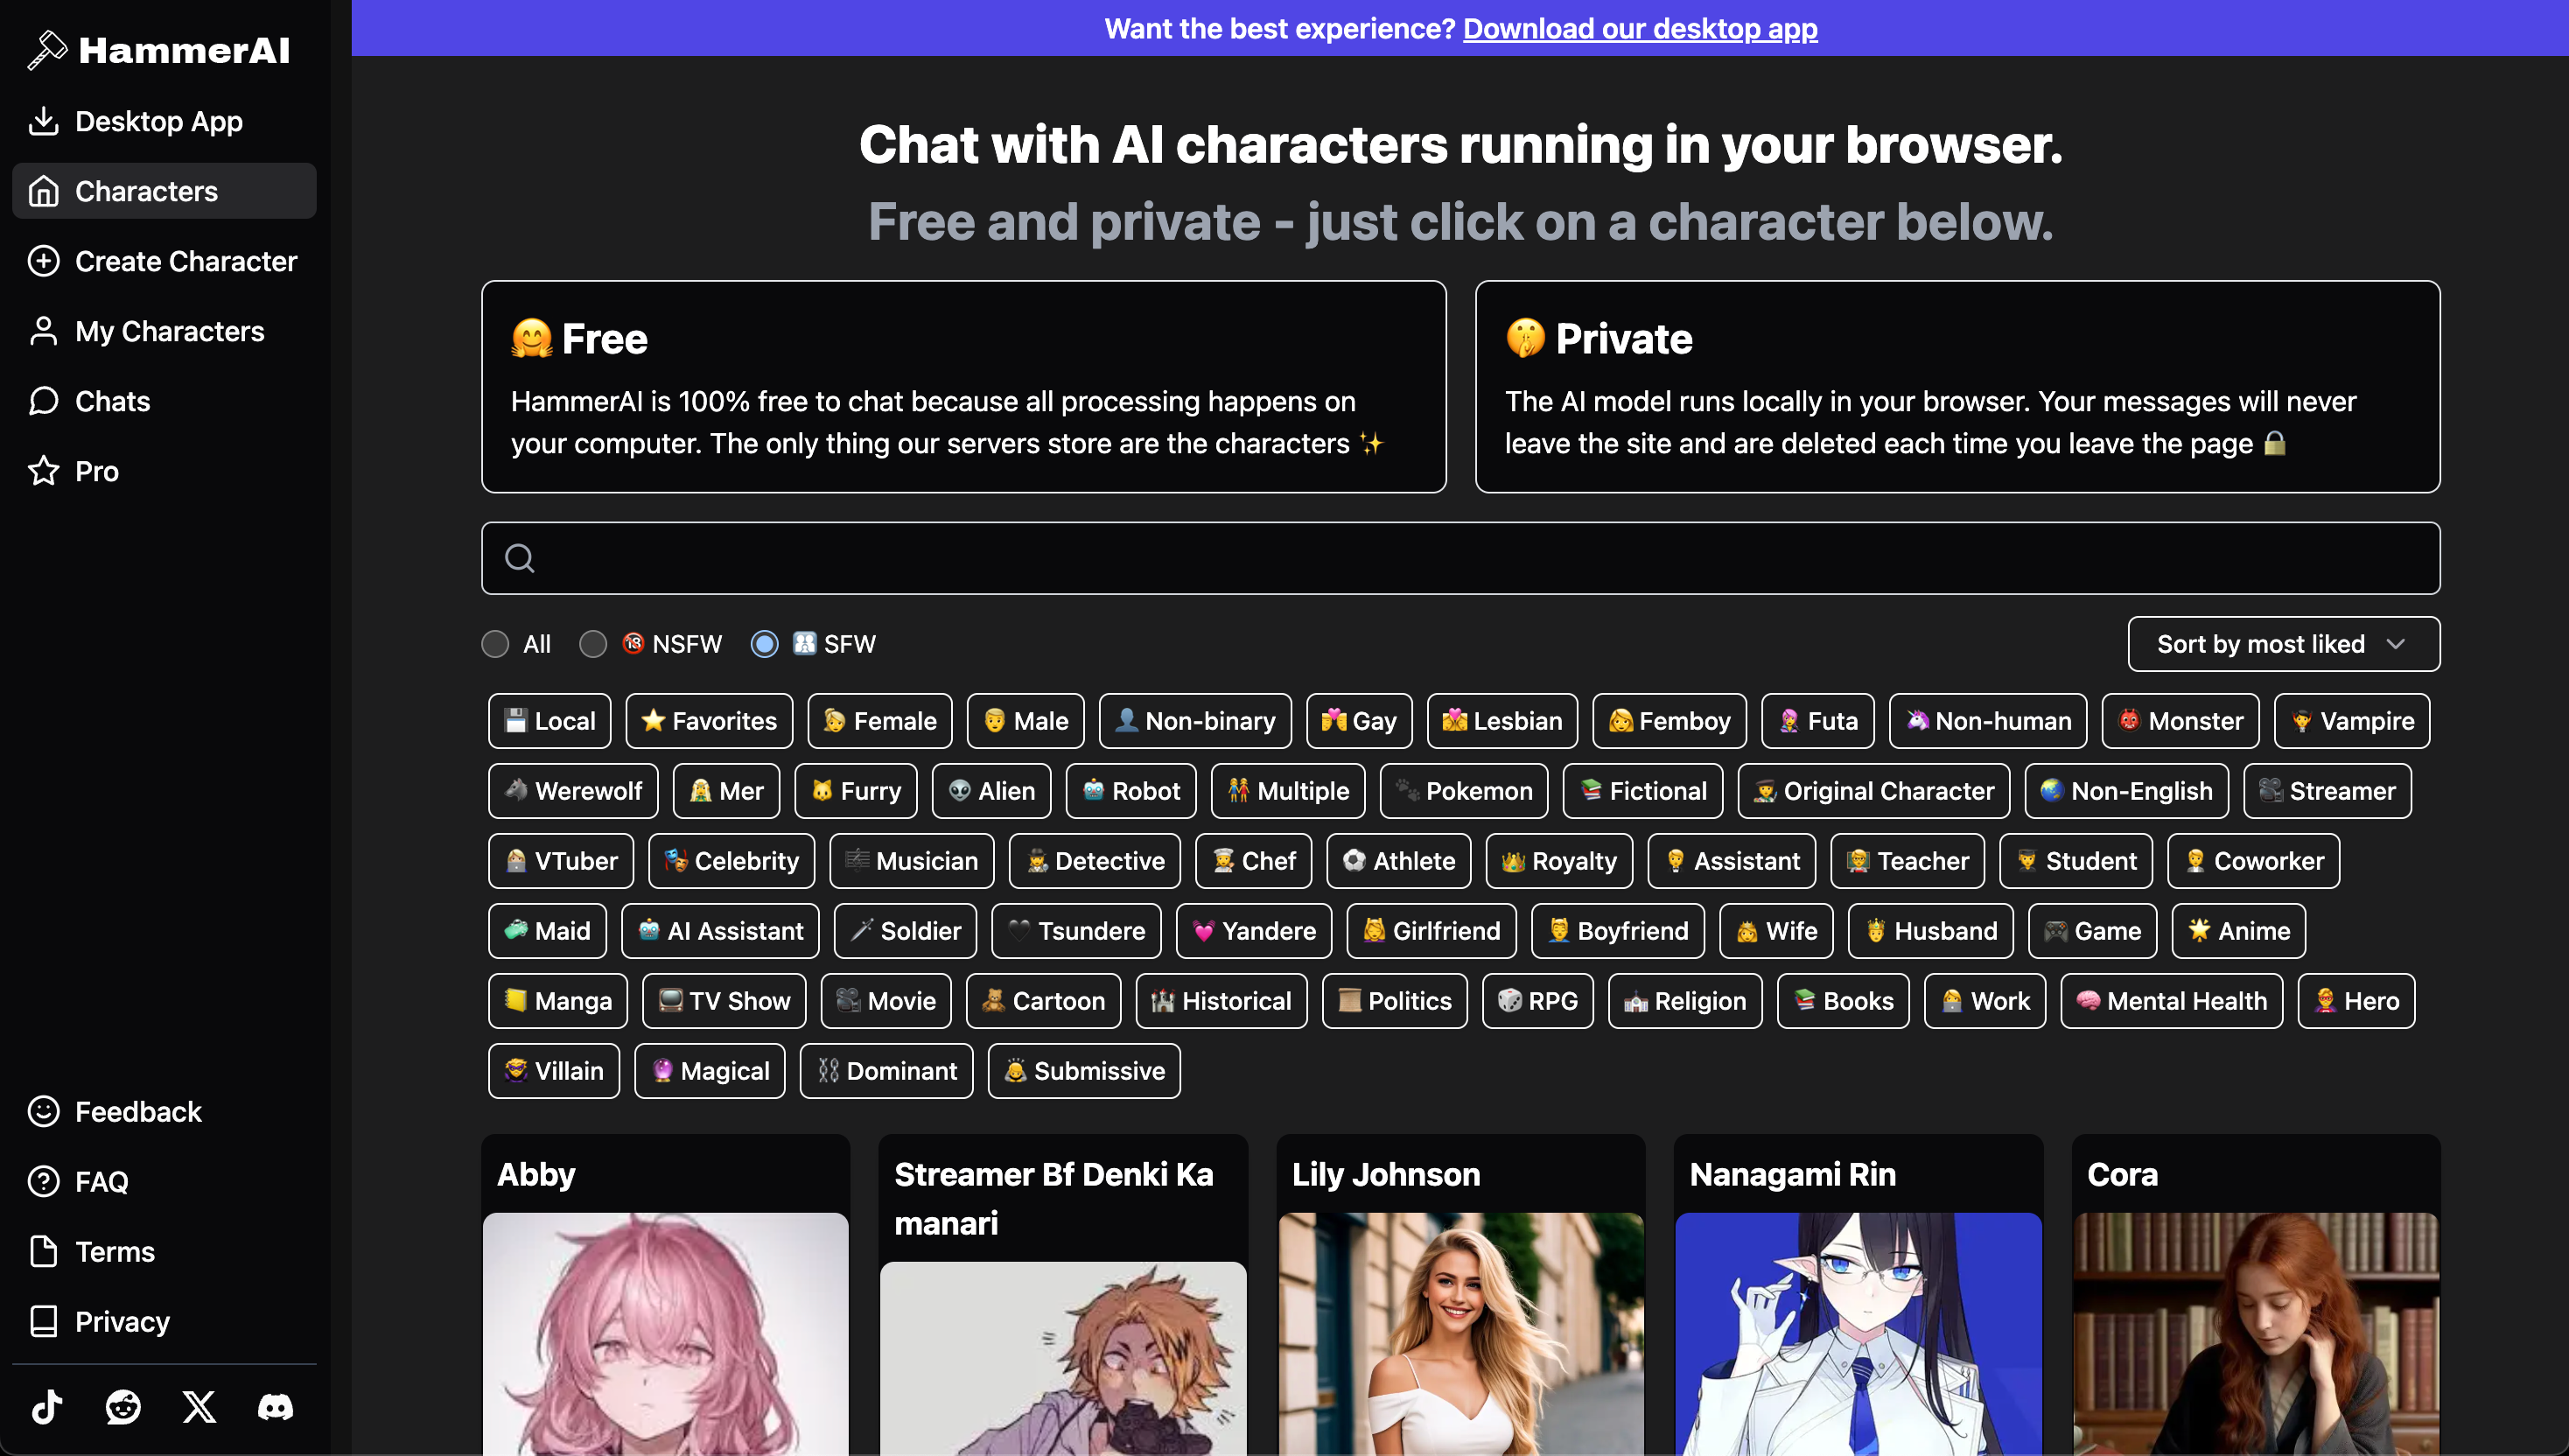Open the TikTok social icon

point(47,1407)
